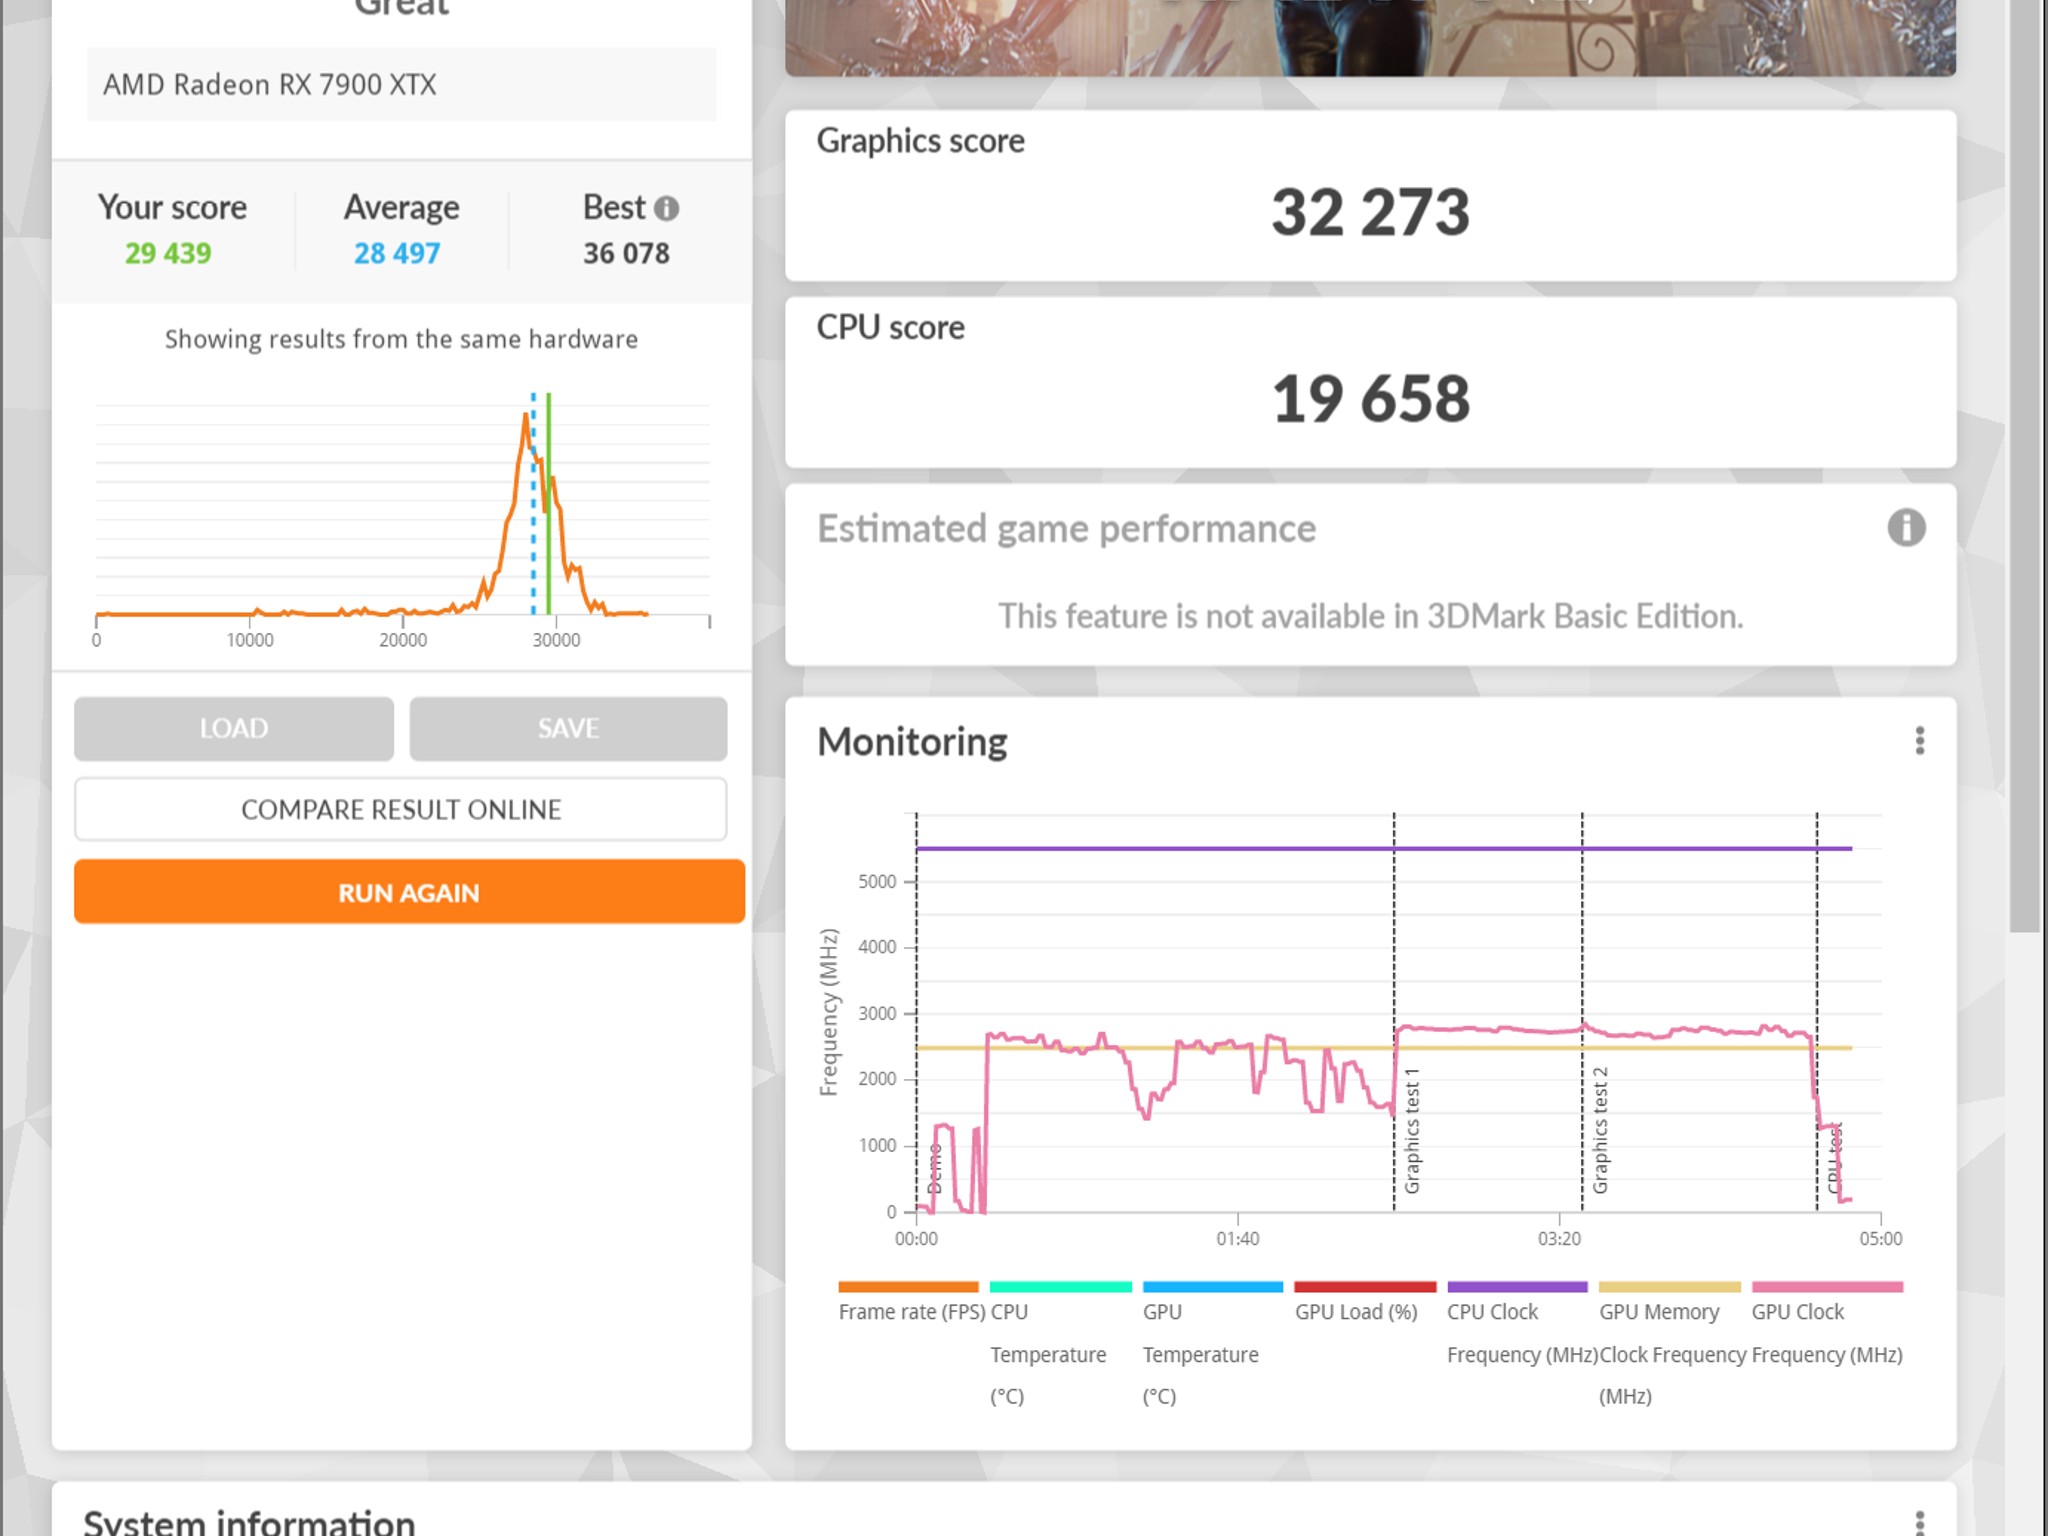Screen dimensions: 2048x1536
Task: Toggle Frame rate (FPS) legend swatch
Action: [908, 1287]
